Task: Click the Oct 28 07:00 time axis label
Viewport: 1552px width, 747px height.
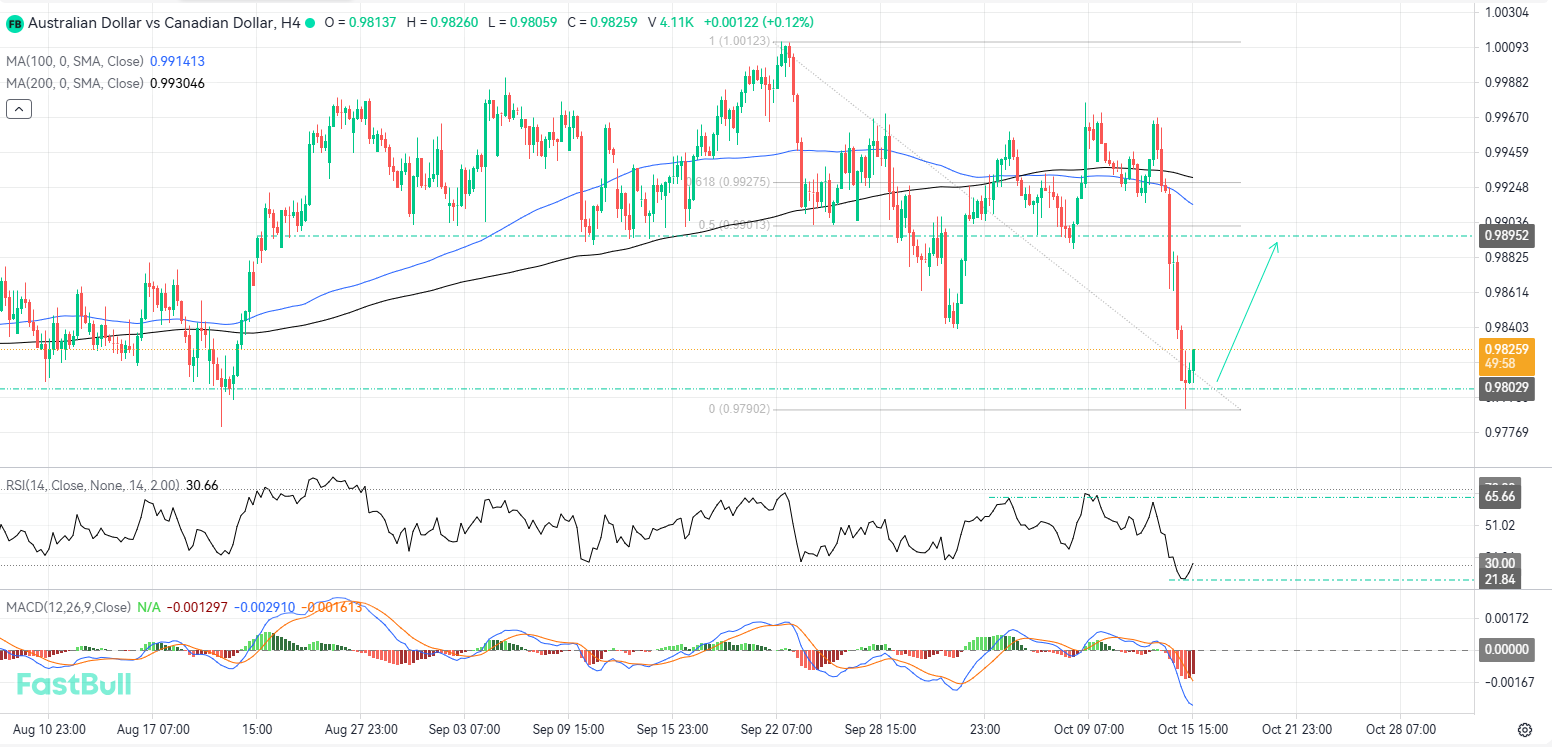Action: click(1400, 729)
